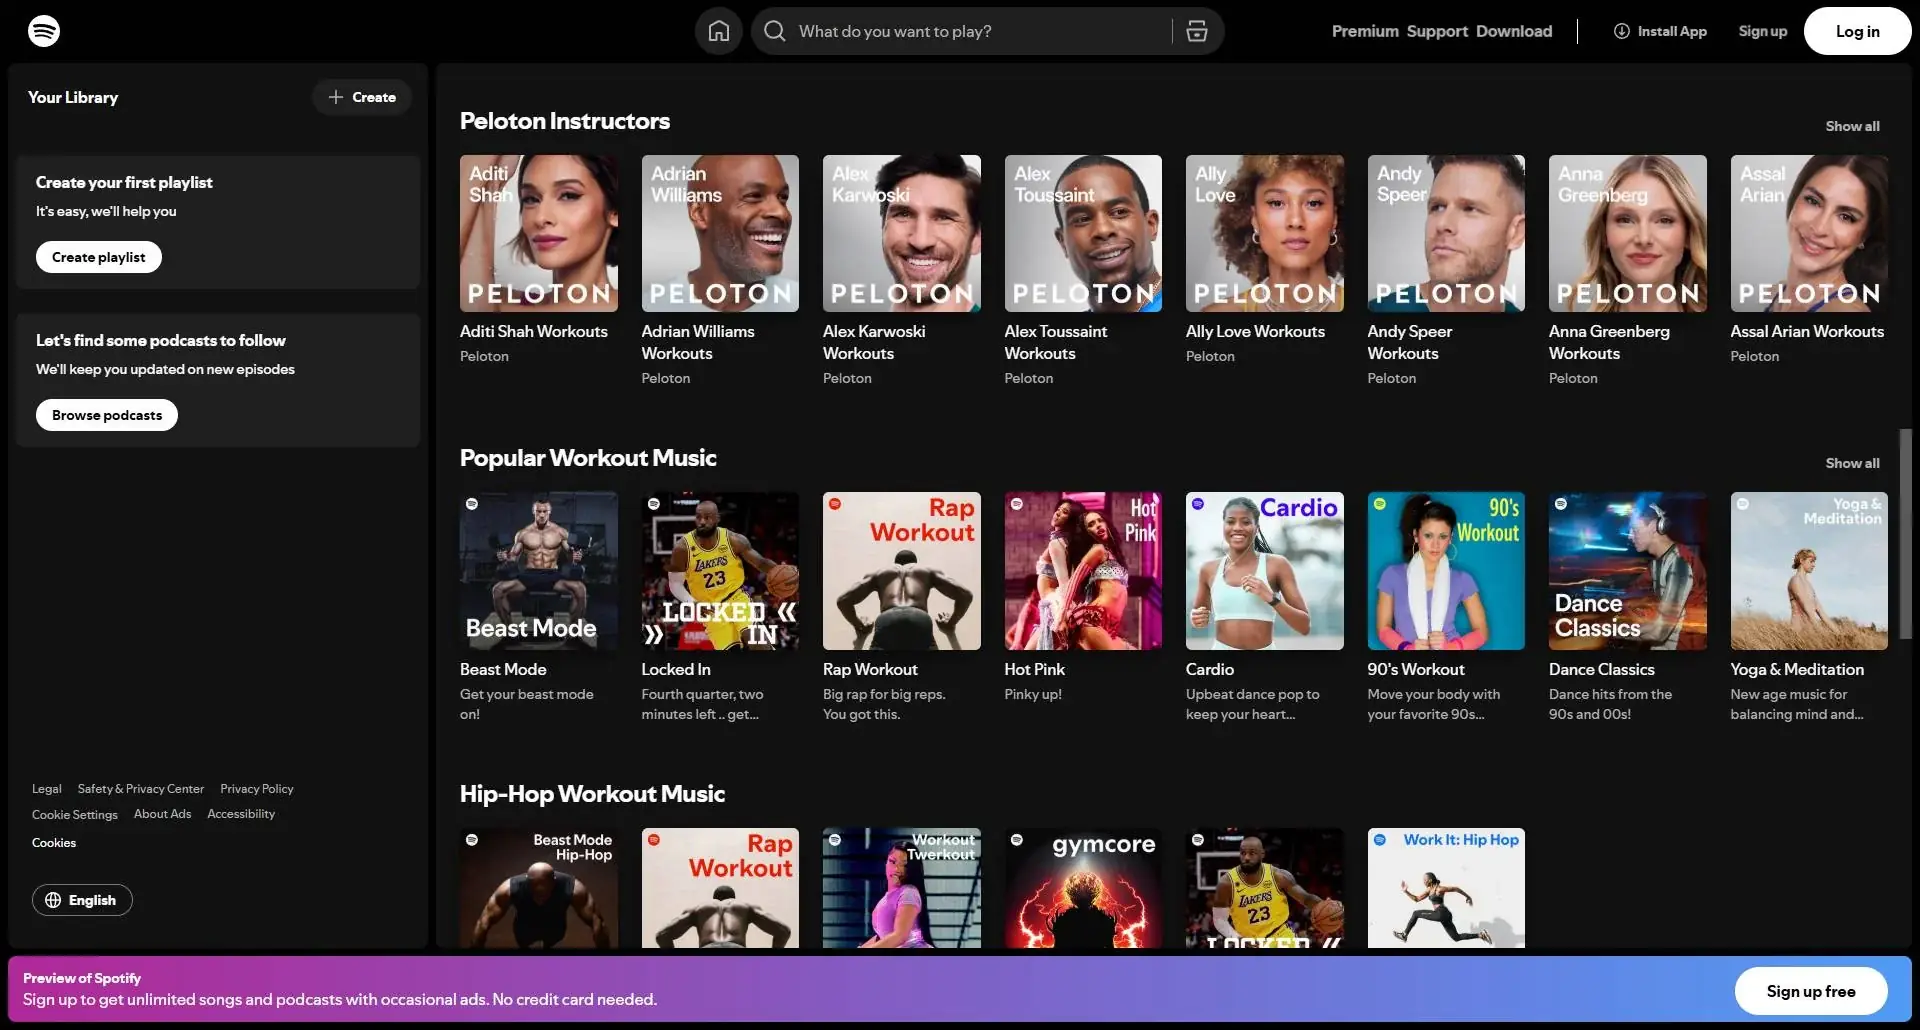1920x1030 pixels.
Task: Open the Dance Classics playlist cover
Action: pyautogui.click(x=1628, y=571)
